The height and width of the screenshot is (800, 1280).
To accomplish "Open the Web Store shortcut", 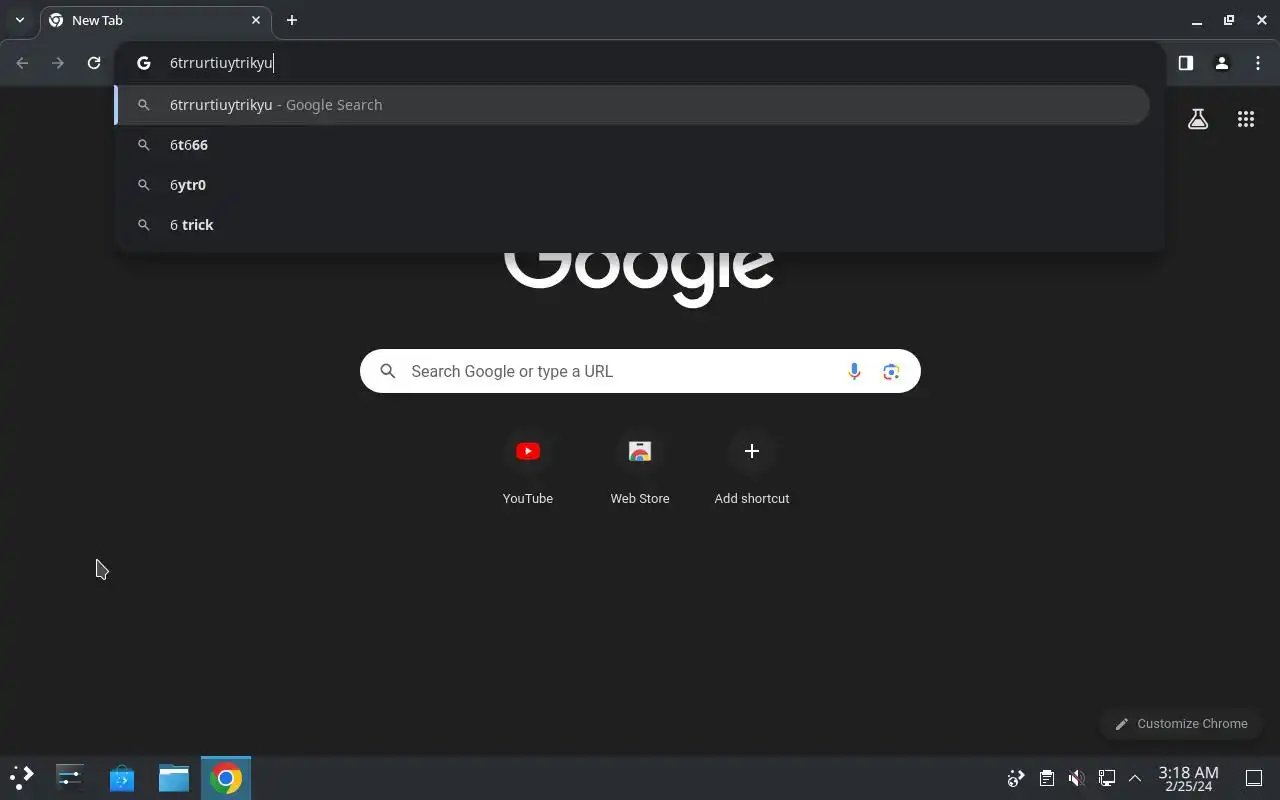I will (640, 468).
